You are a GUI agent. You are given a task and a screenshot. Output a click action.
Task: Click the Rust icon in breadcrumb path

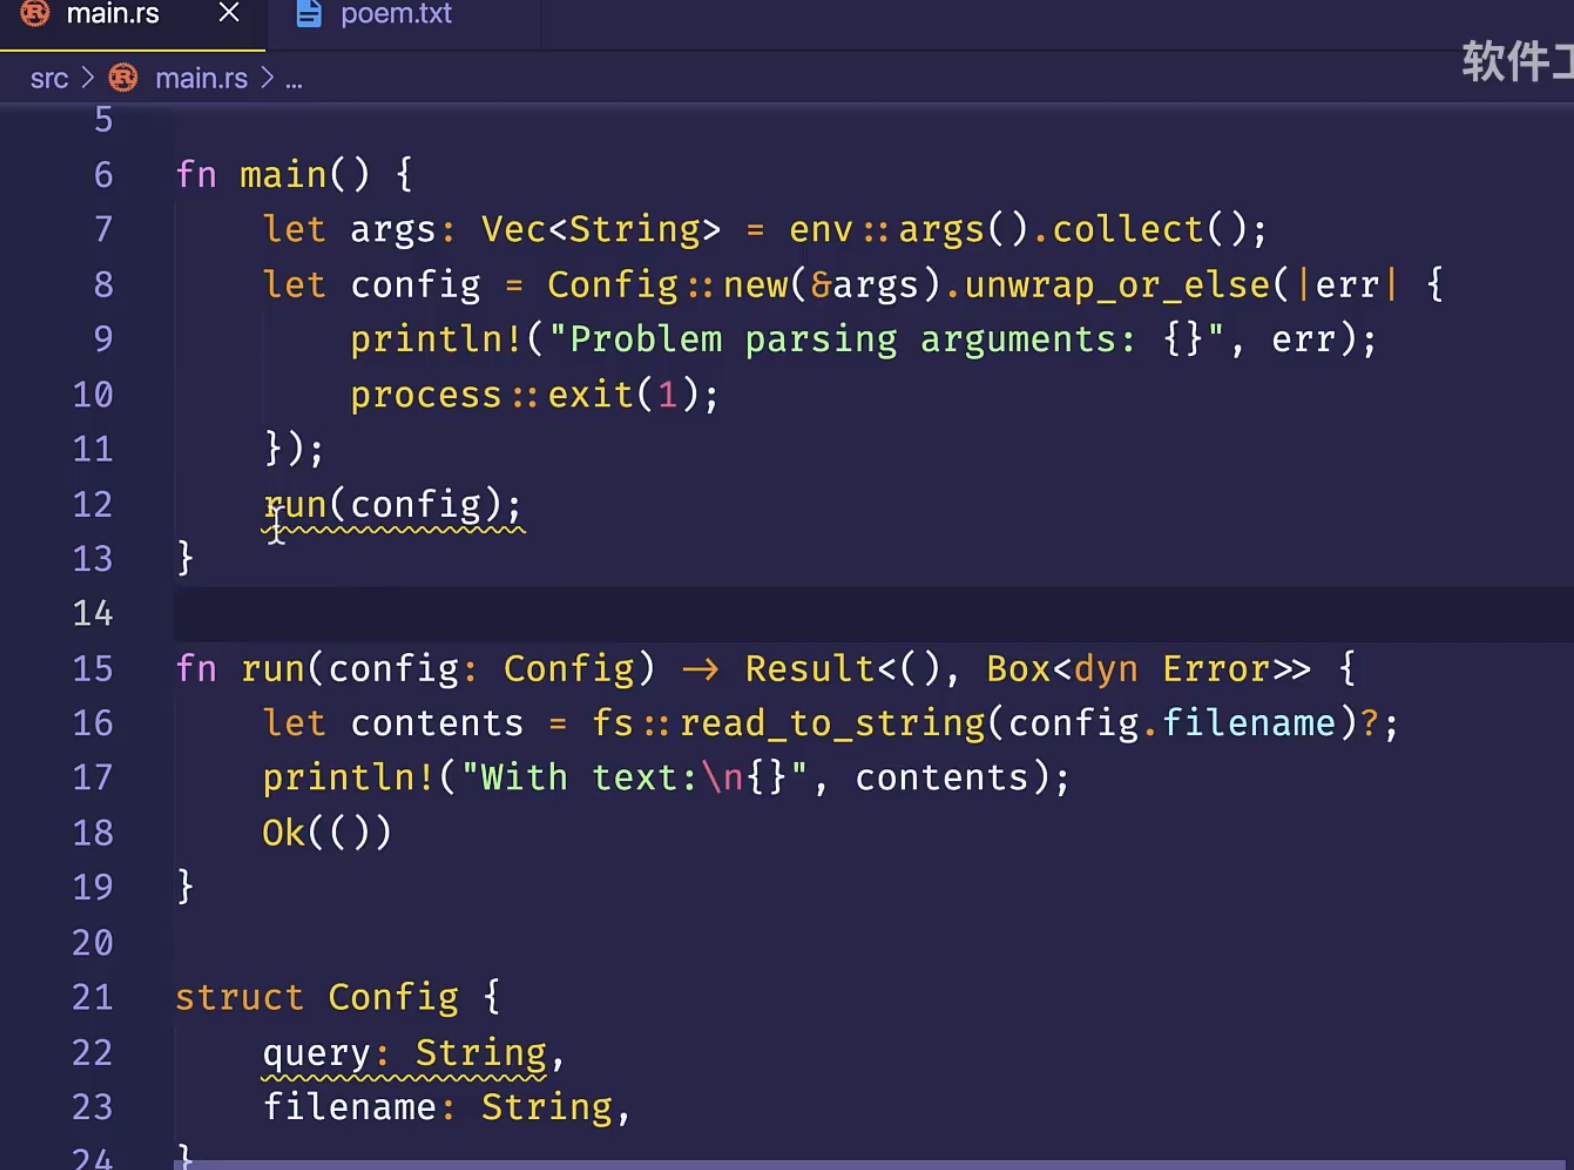point(123,78)
